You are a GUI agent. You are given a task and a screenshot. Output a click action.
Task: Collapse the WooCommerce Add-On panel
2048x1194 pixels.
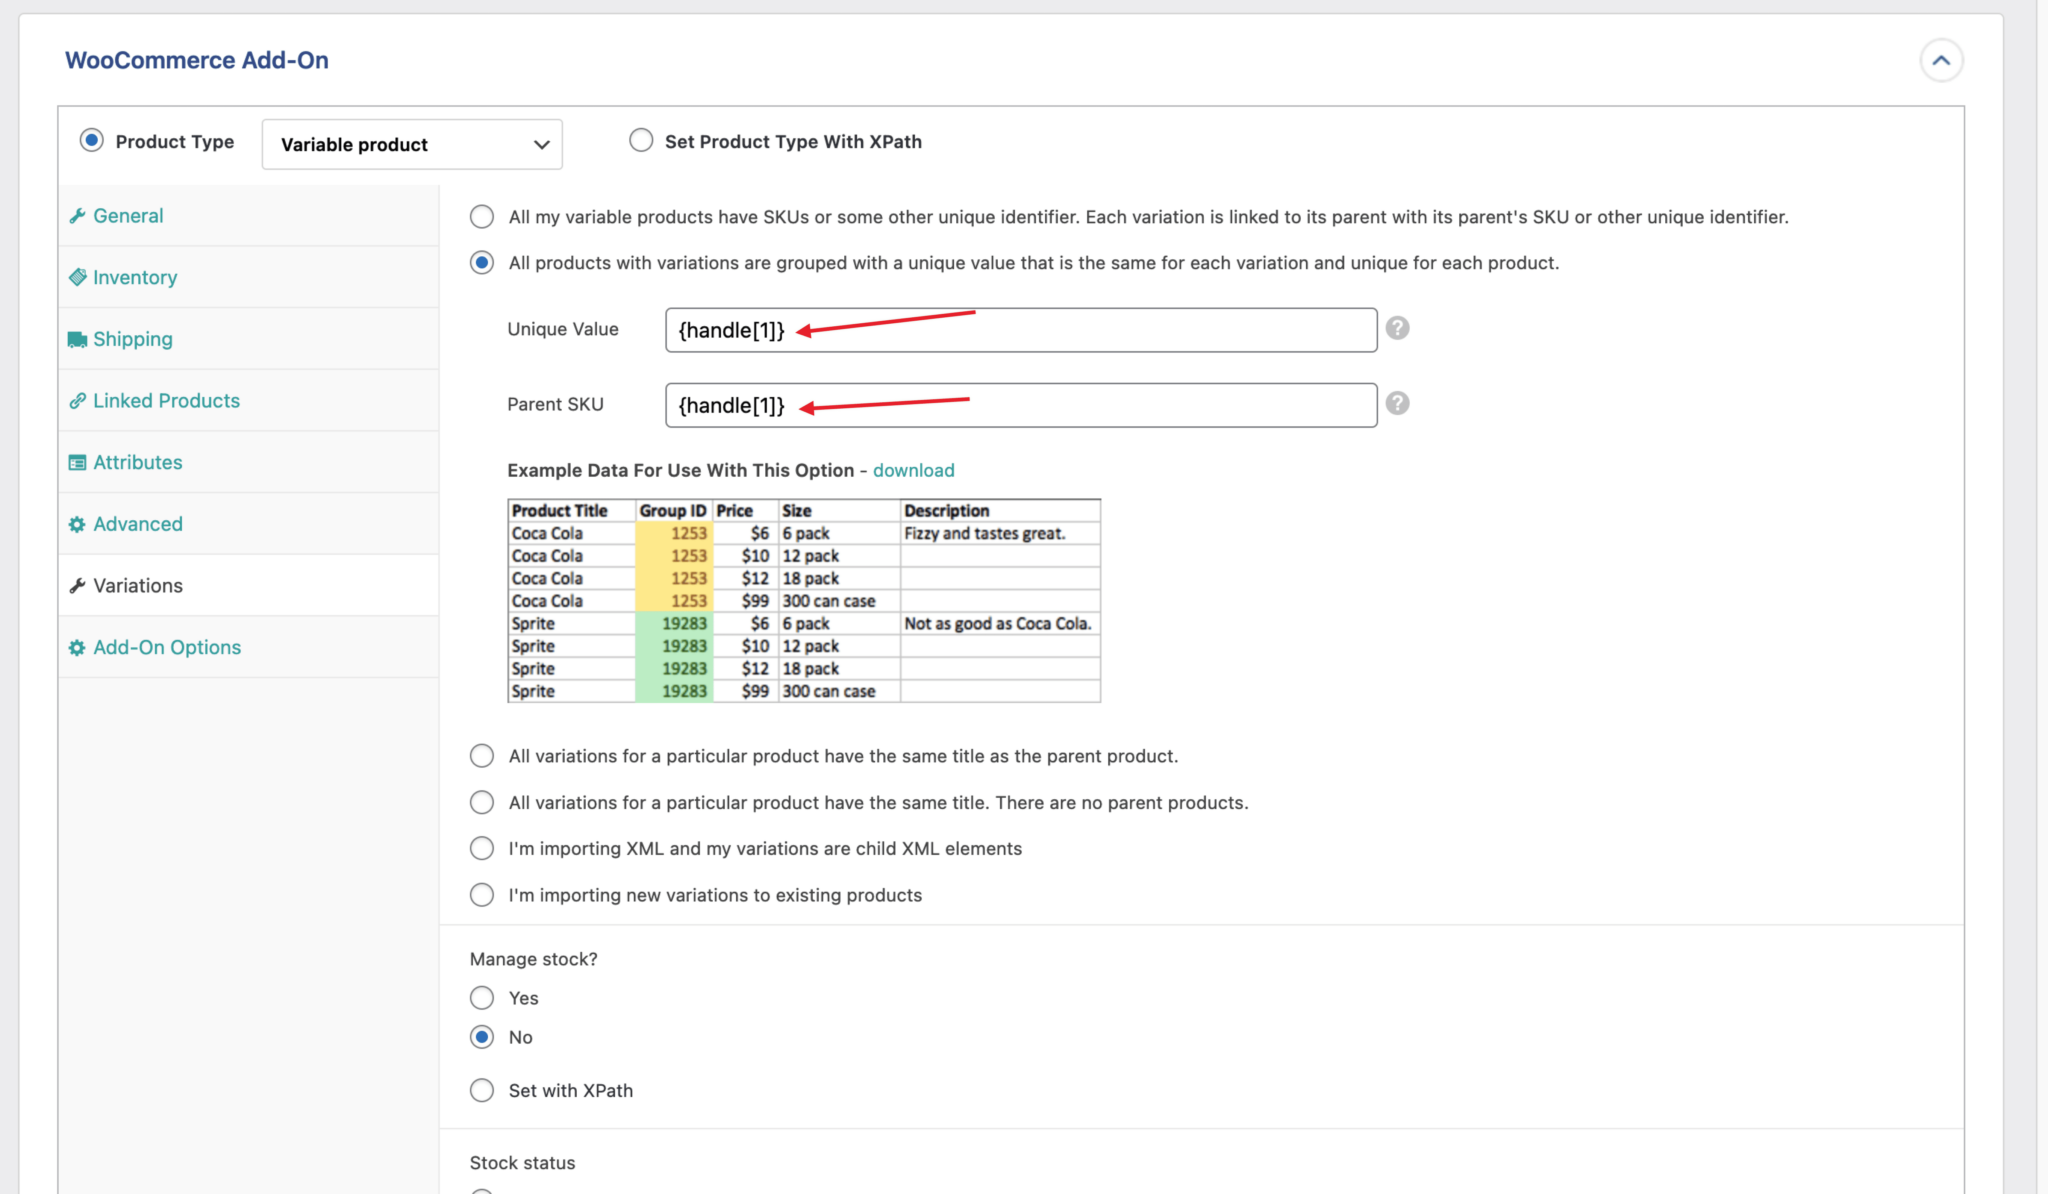(1941, 60)
